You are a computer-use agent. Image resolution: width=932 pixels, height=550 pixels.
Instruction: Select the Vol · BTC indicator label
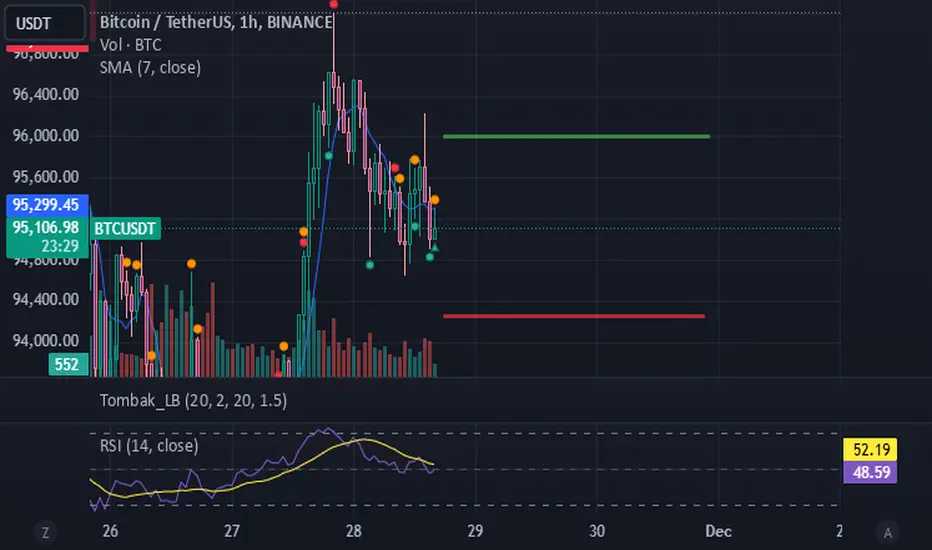130,45
